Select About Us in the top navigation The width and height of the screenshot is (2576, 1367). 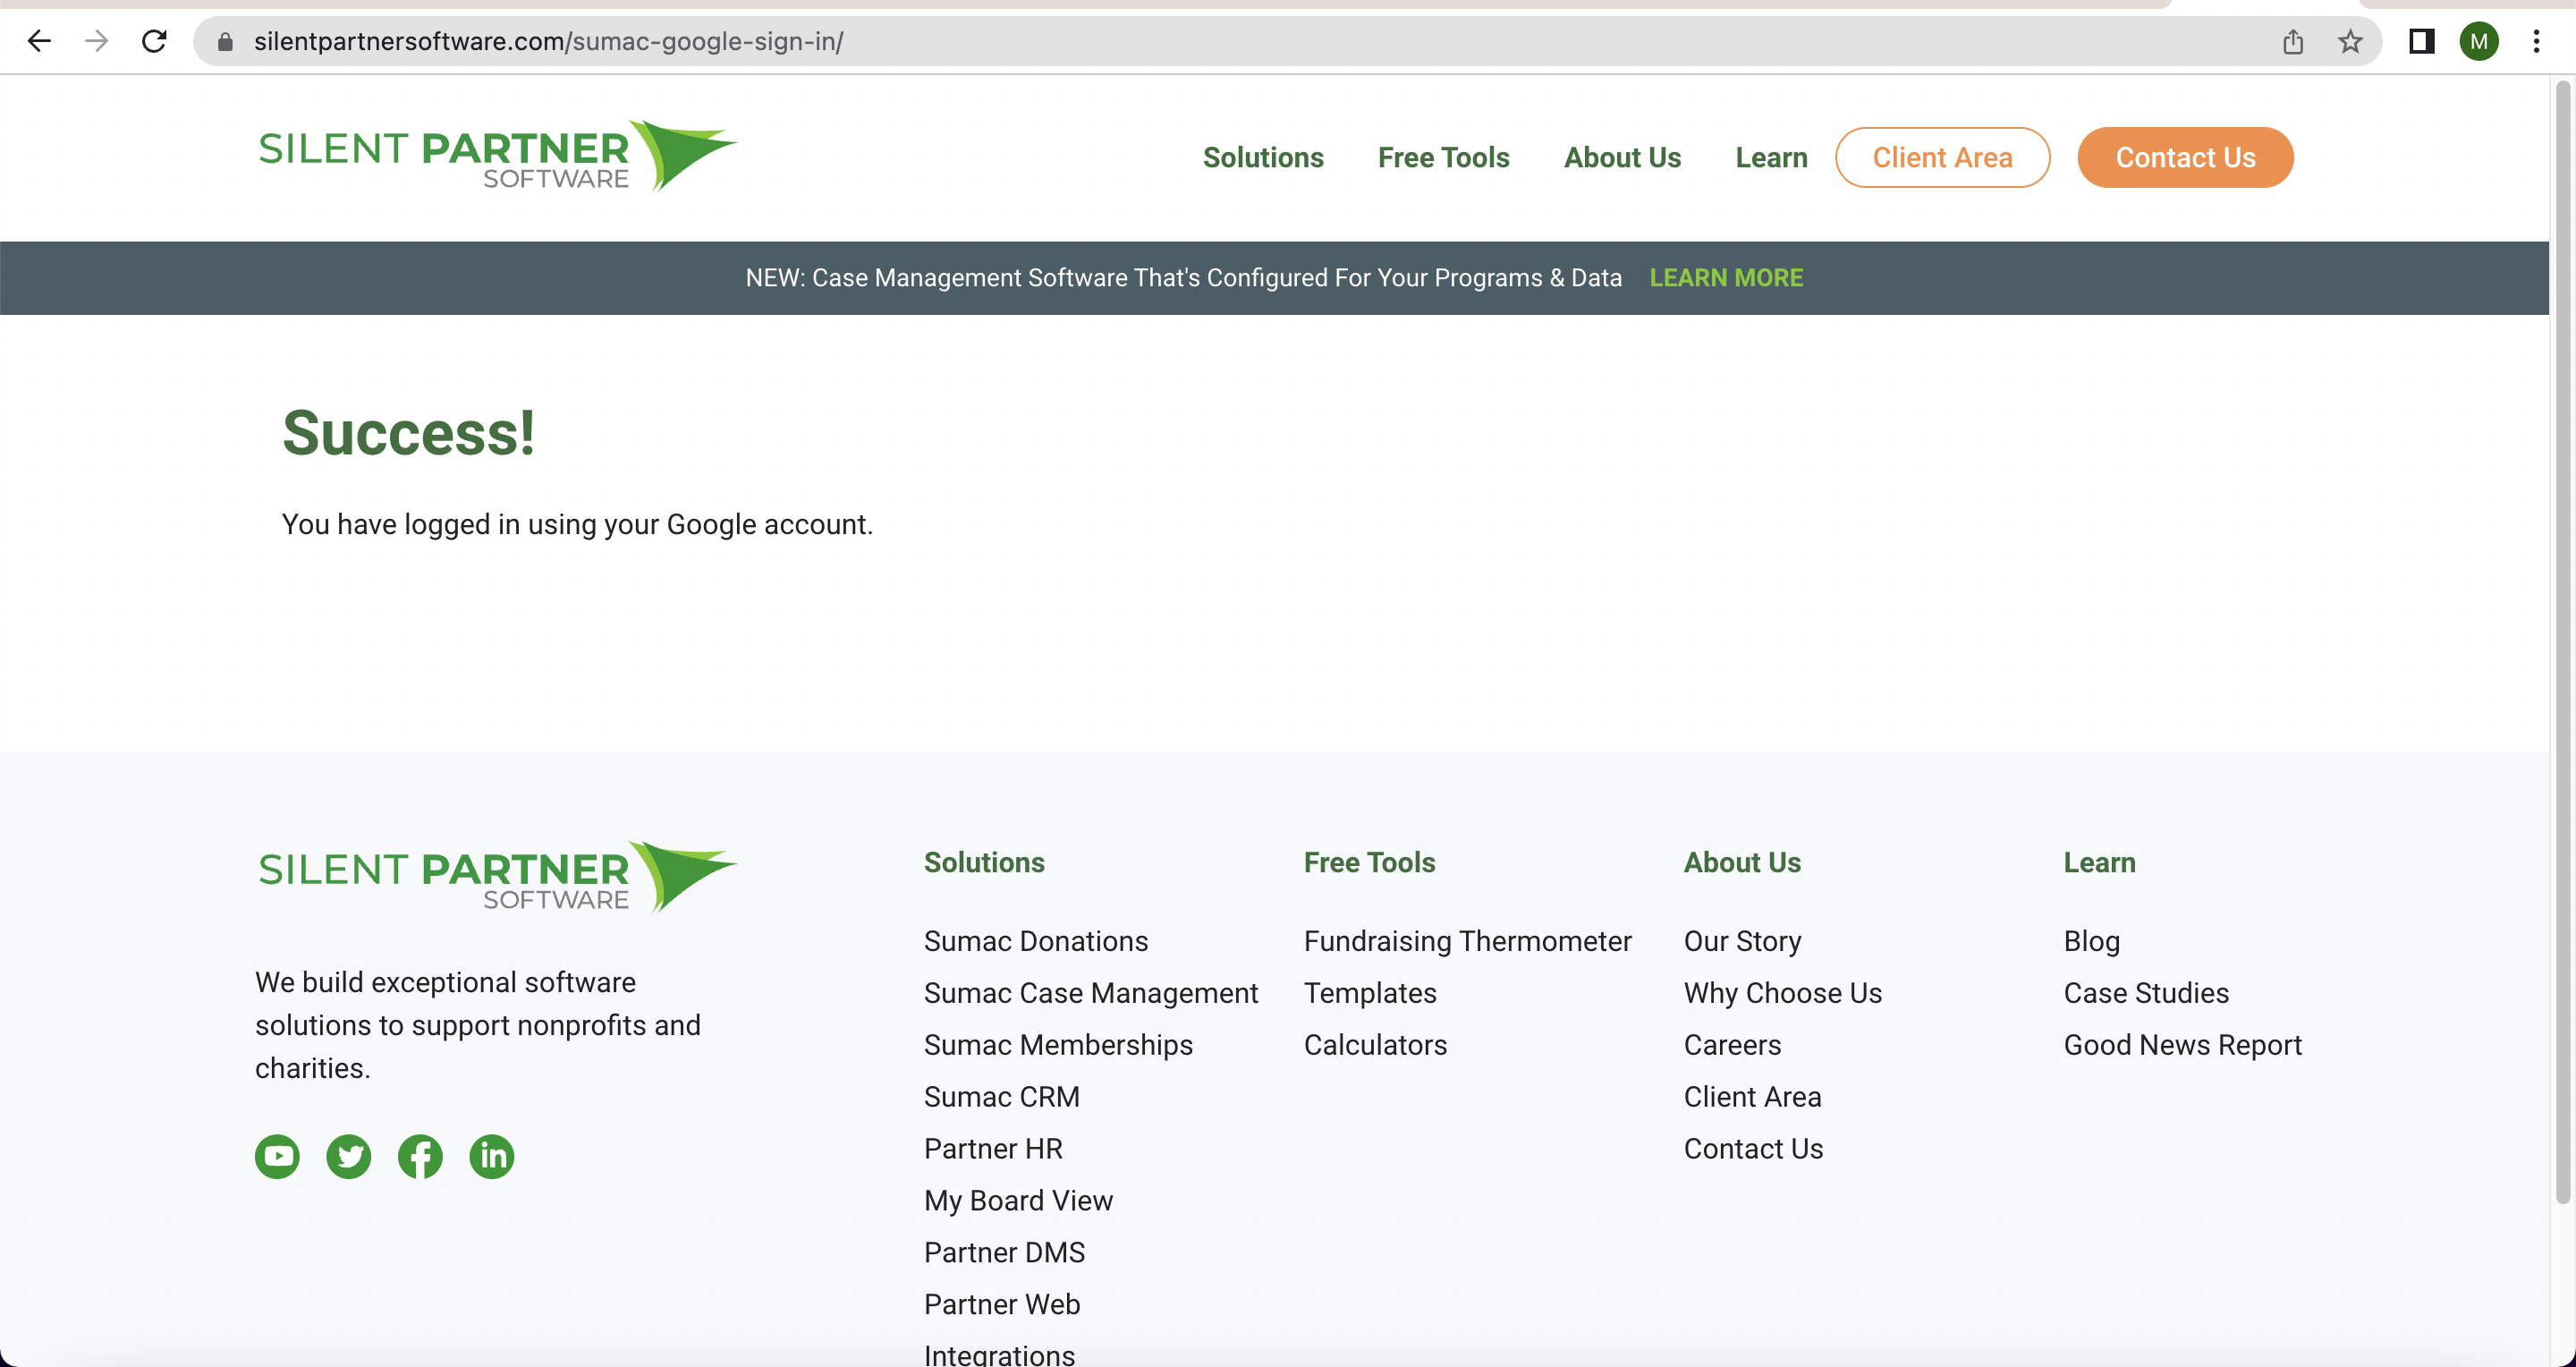click(x=1622, y=157)
